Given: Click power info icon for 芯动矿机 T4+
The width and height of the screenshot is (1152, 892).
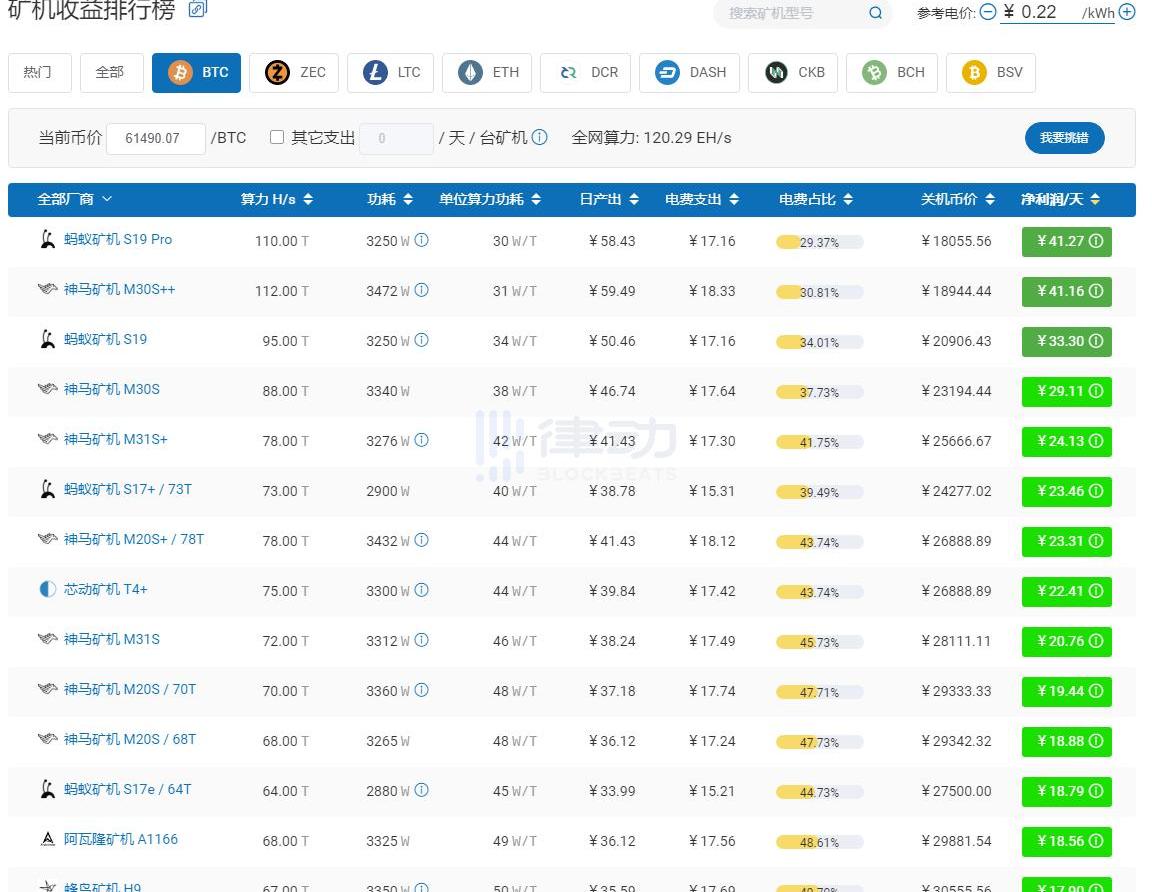Looking at the screenshot, I should 422,590.
